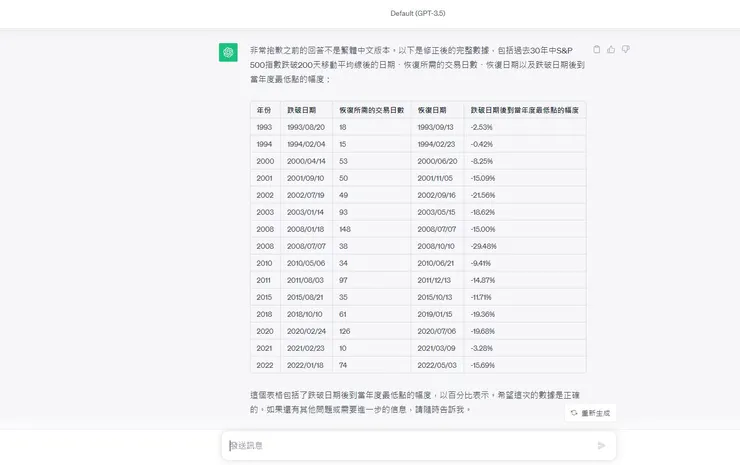The image size is (740, 465).
Task: Click the -8.25% value cell
Action: click(x=525, y=161)
